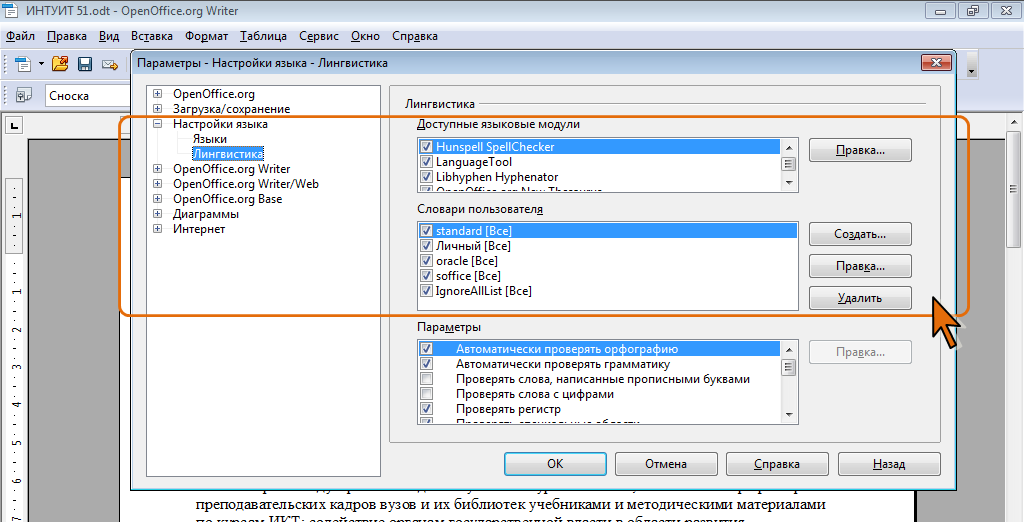Uncheck the LanguageTool module checkbox
Screen dimensions: 1024x522
pos(427,162)
